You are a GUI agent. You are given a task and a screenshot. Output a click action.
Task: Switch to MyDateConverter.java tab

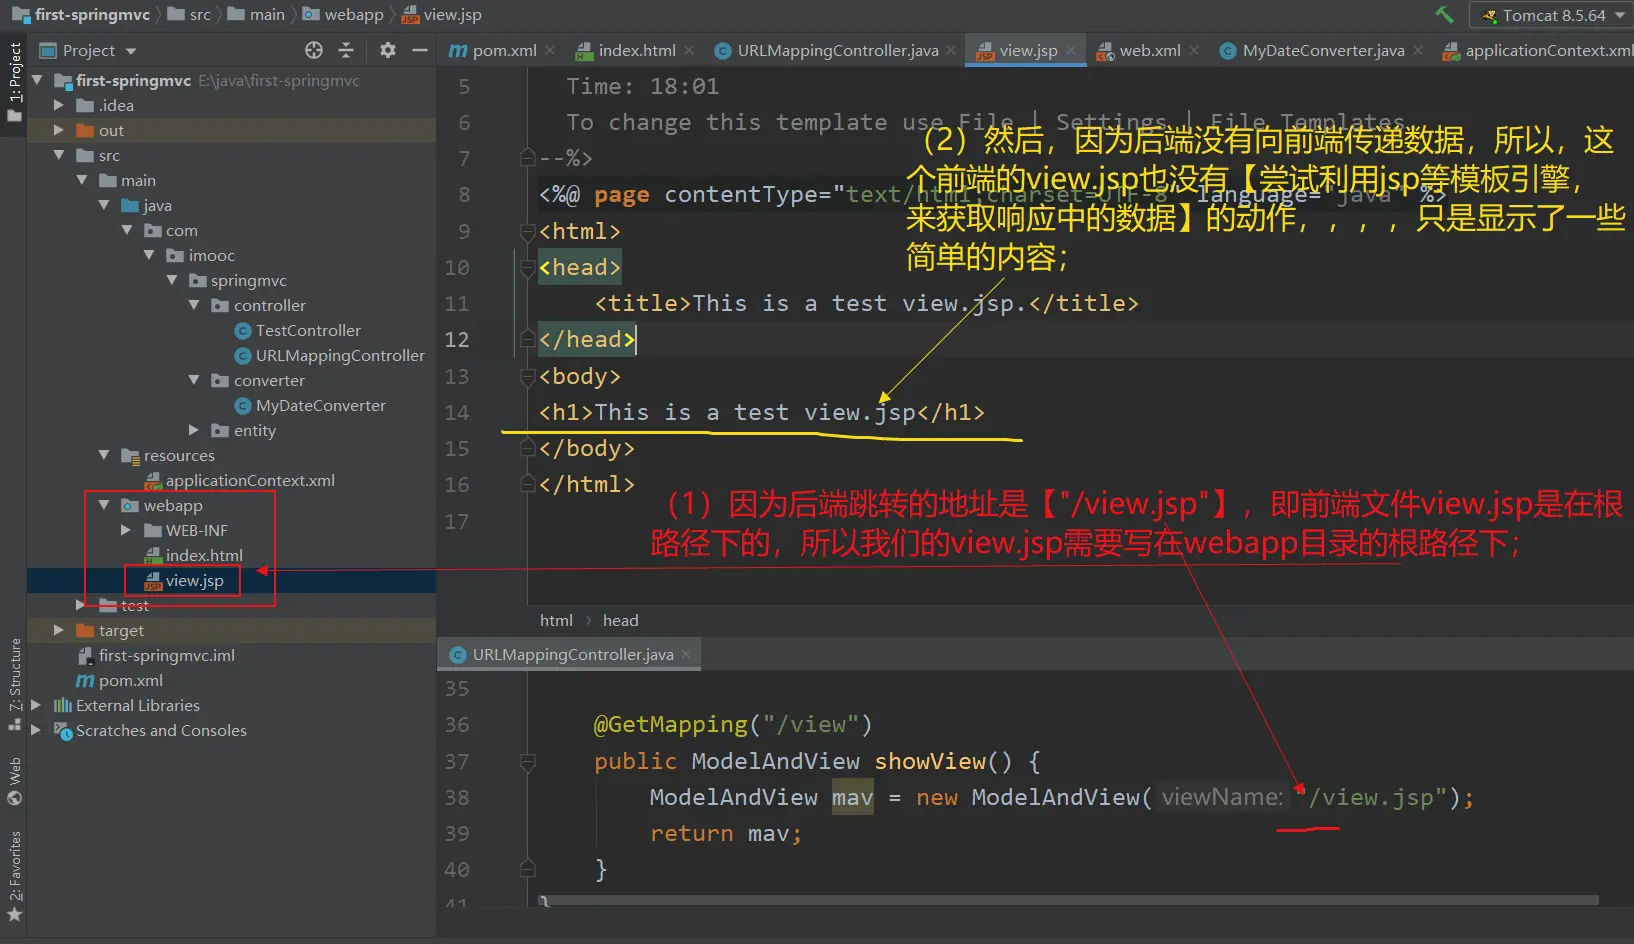pos(1322,50)
